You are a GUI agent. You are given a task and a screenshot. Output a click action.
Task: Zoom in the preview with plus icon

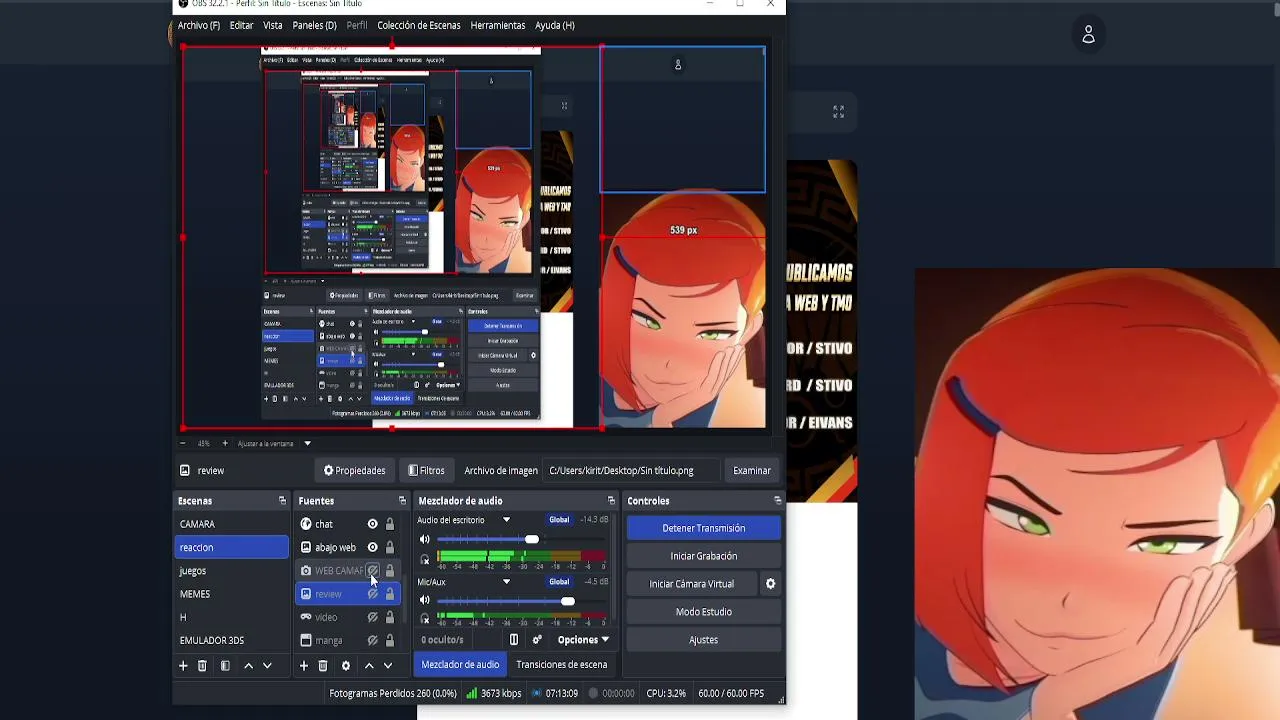tap(225, 443)
